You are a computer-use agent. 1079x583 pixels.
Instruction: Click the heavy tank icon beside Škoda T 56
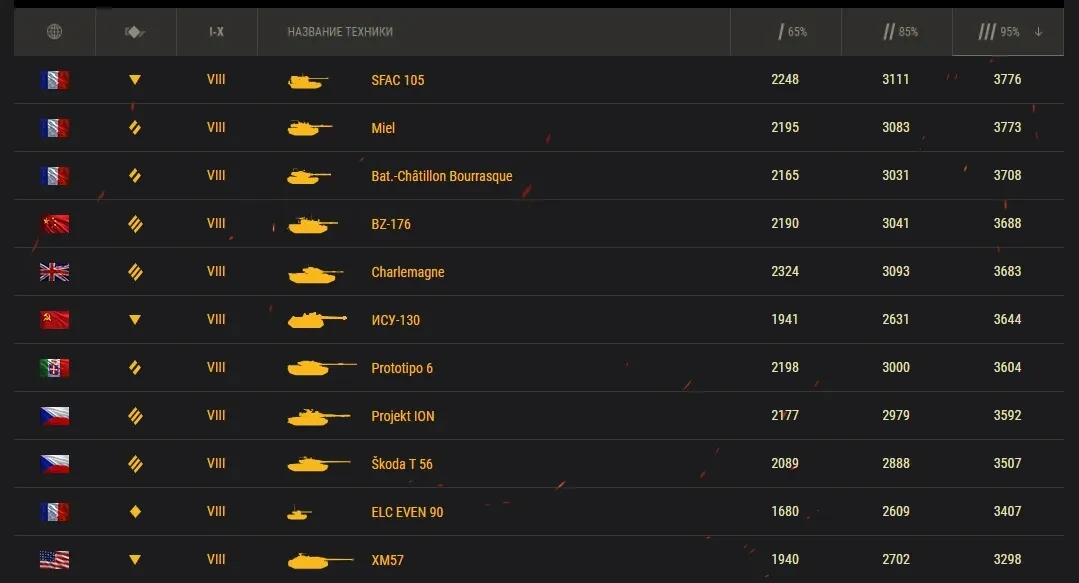click(x=135, y=464)
